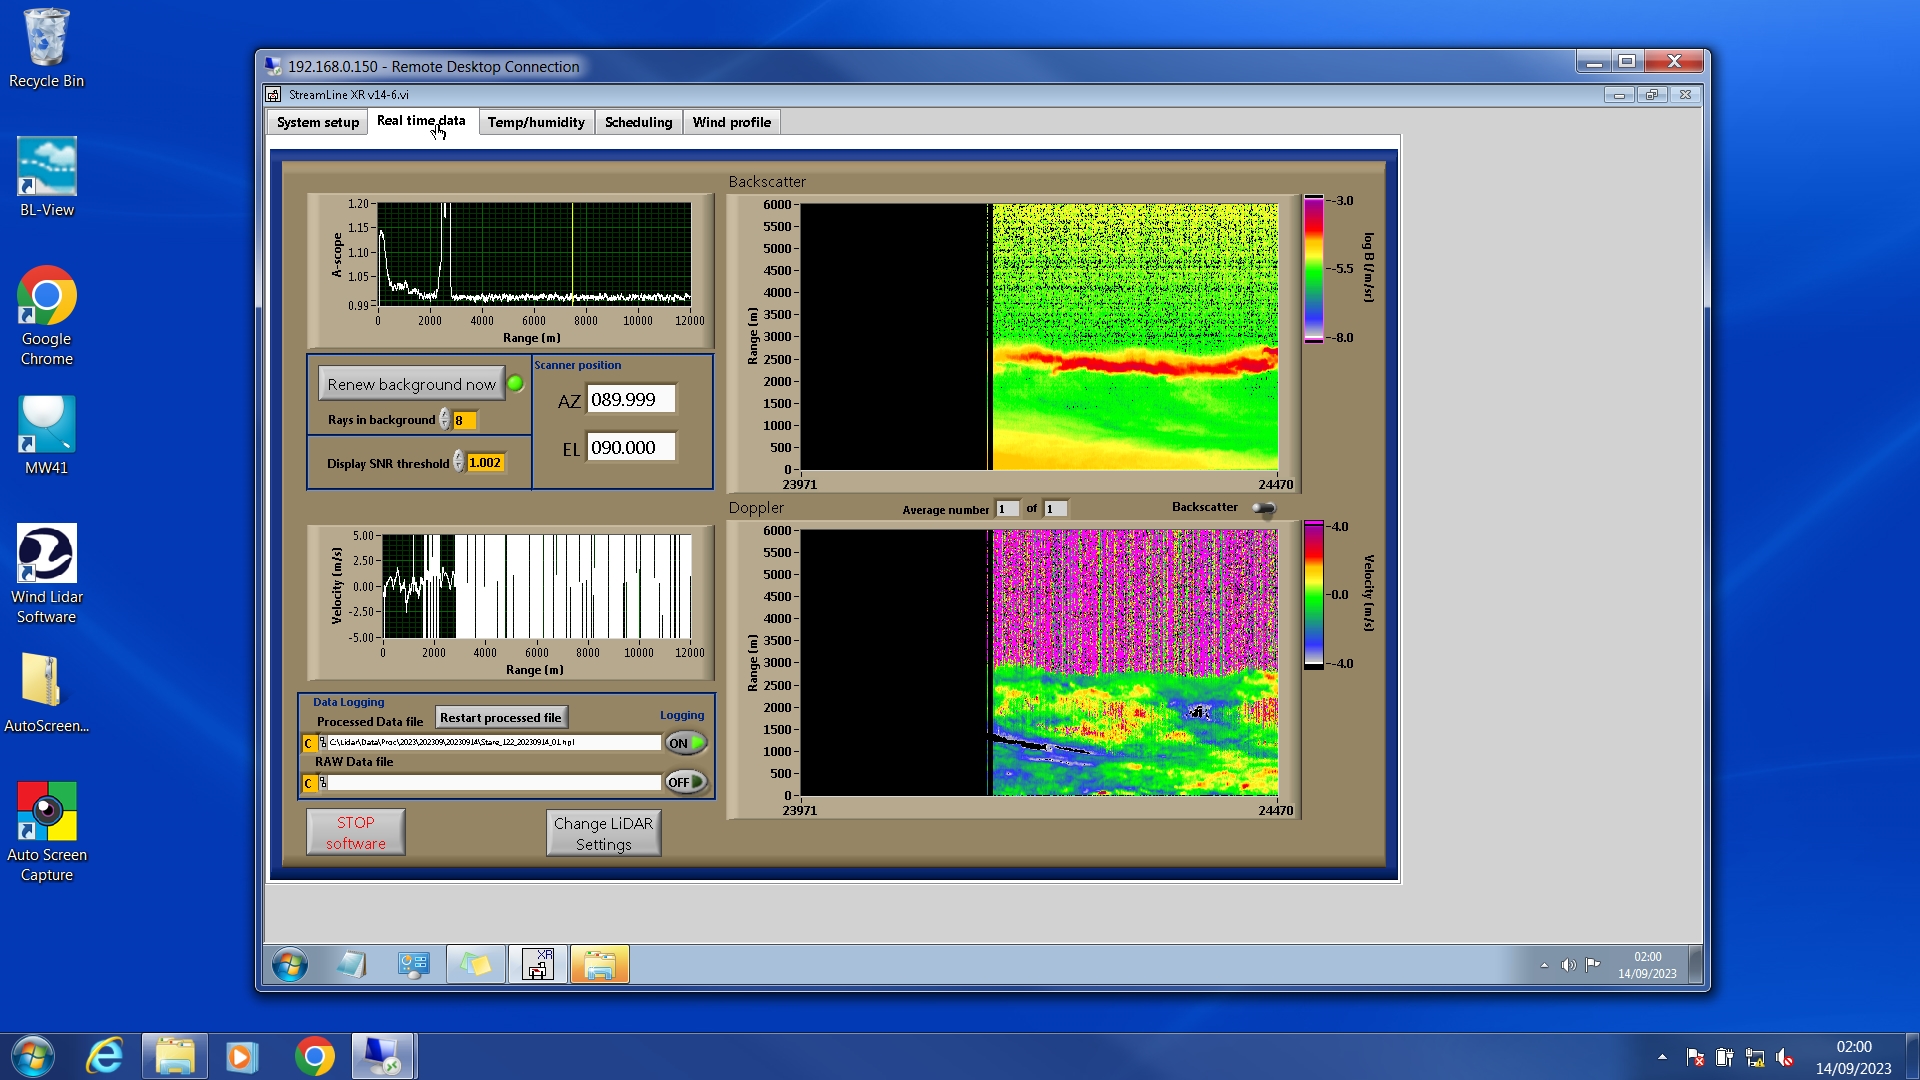
Task: Click Rays in background stepper arrows
Action: [x=444, y=420]
